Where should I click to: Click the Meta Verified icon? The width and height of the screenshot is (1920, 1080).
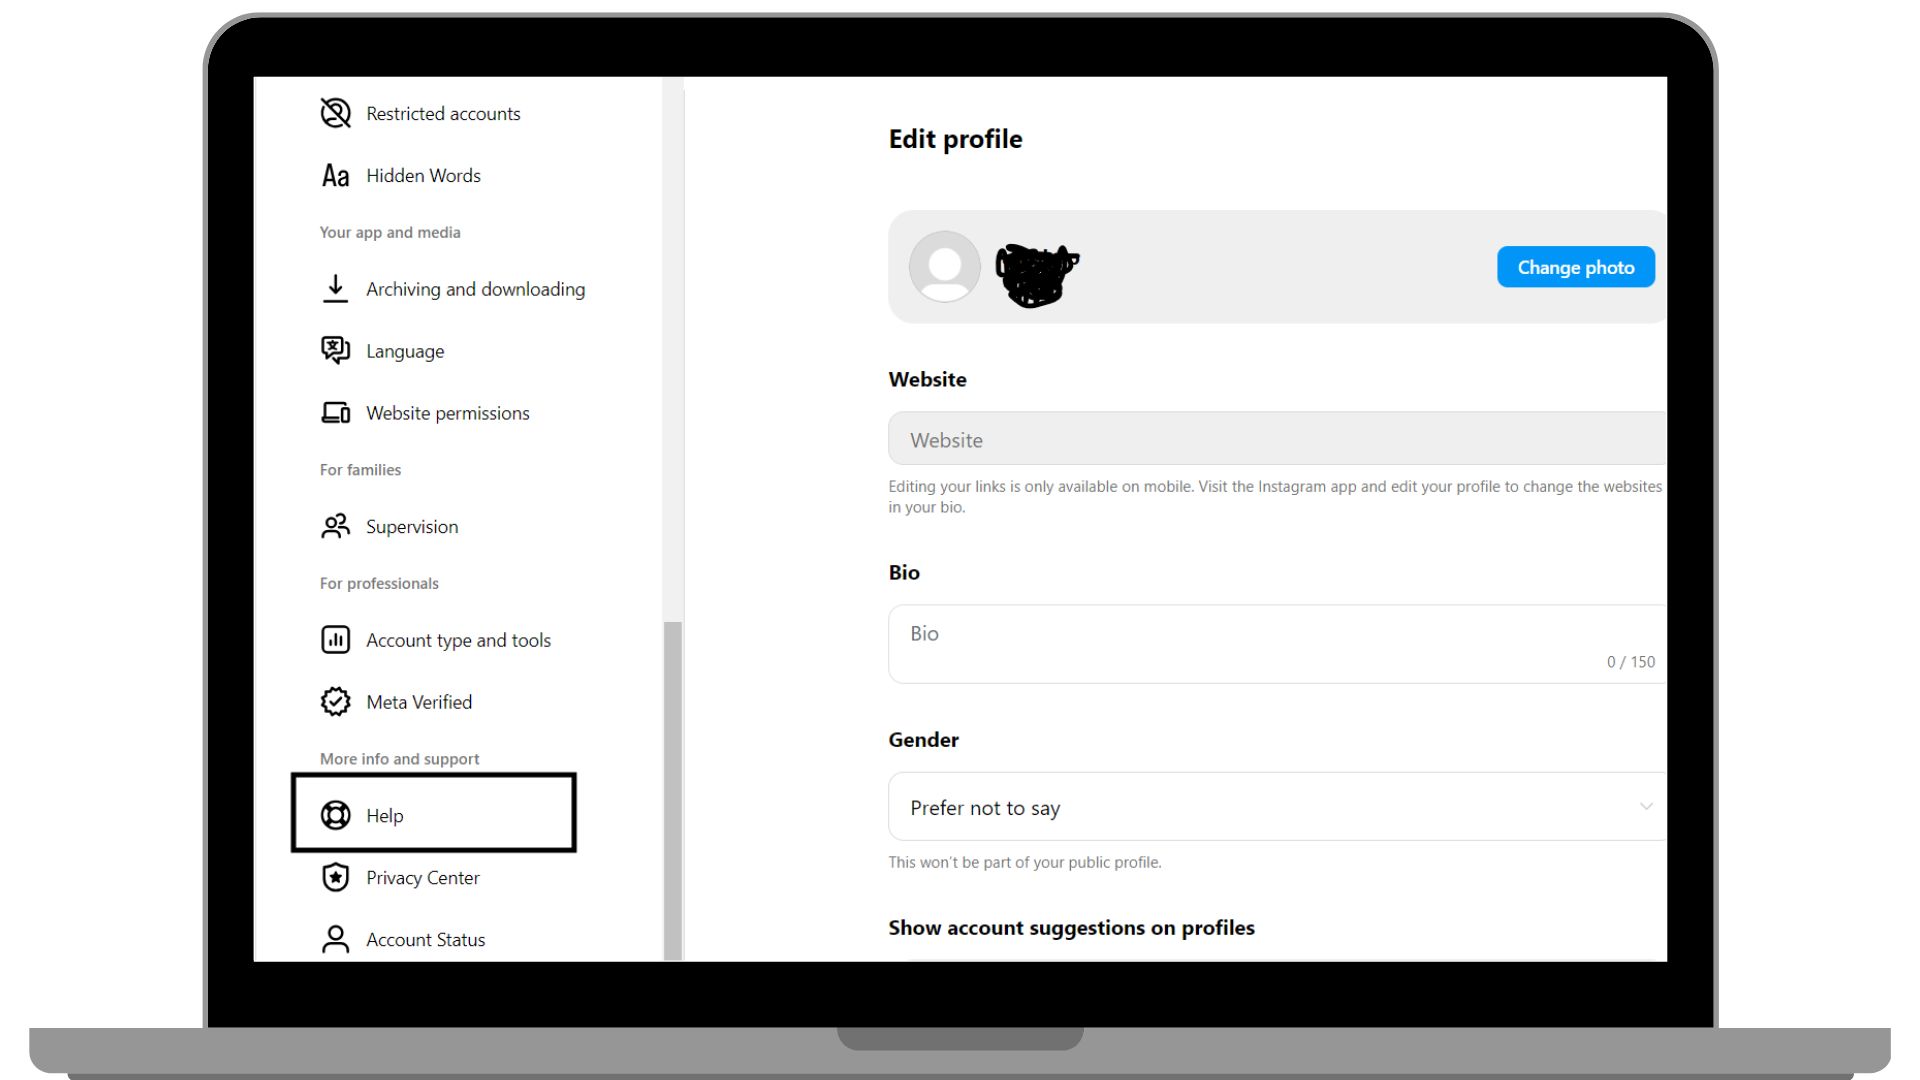pyautogui.click(x=335, y=702)
